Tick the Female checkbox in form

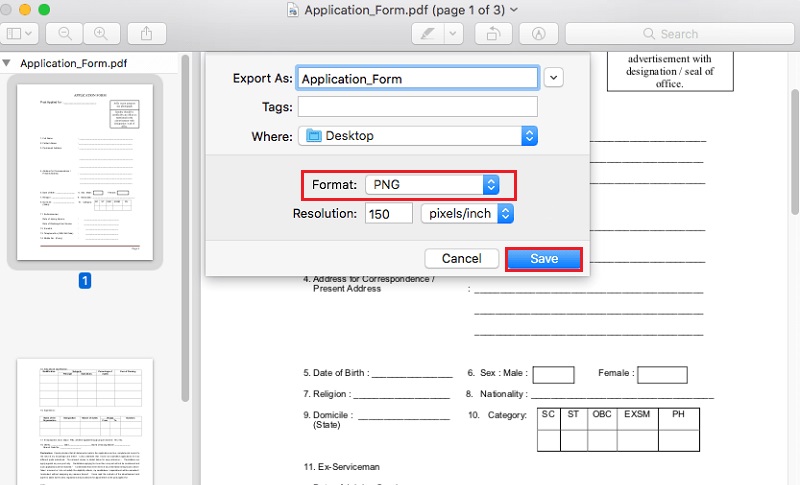click(x=662, y=375)
